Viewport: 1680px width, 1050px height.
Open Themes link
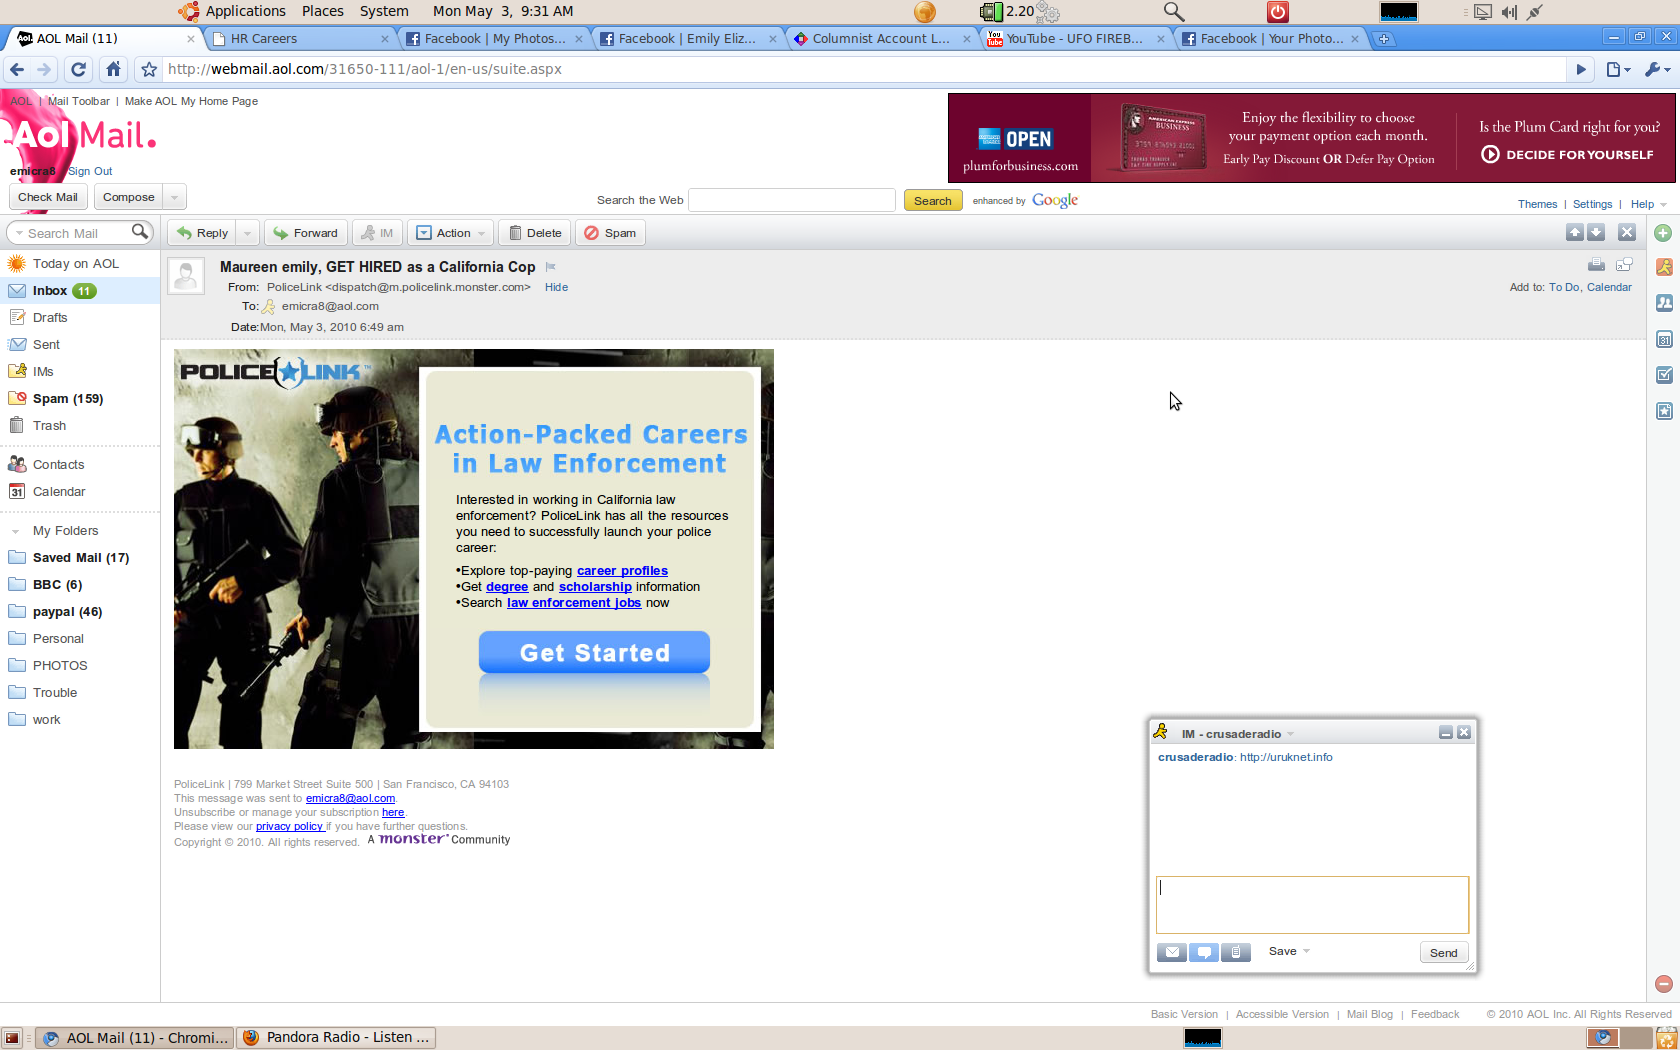[x=1537, y=204]
